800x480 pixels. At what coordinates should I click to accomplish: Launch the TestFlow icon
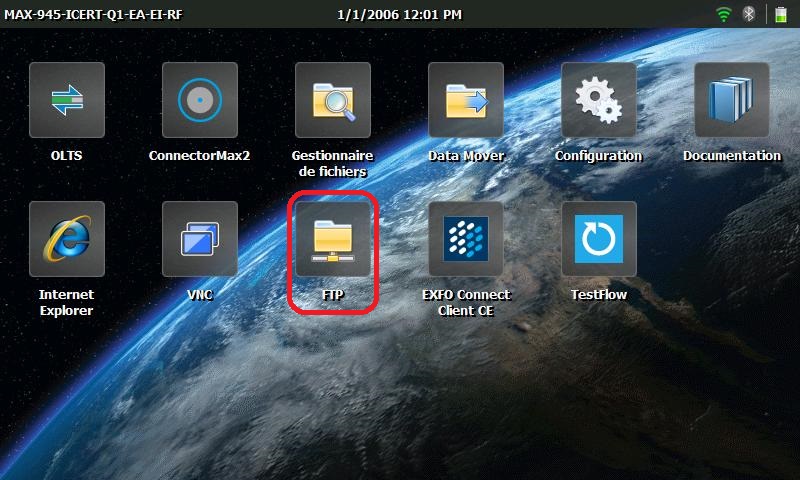point(599,239)
